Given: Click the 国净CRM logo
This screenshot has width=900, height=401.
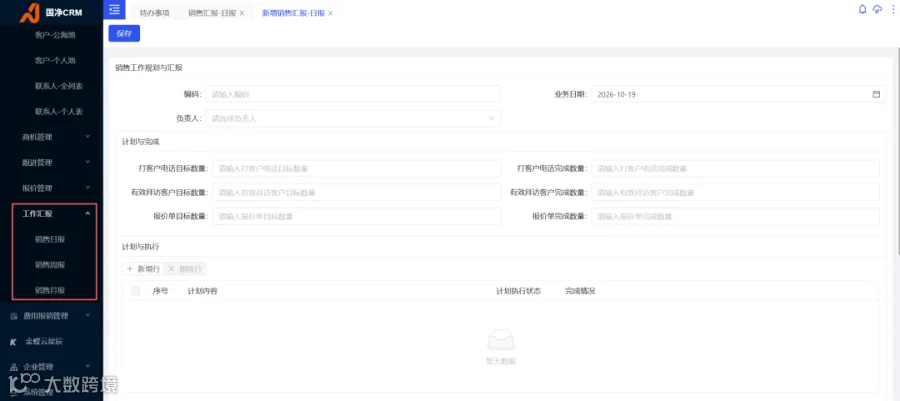Looking at the screenshot, I should click(51, 12).
